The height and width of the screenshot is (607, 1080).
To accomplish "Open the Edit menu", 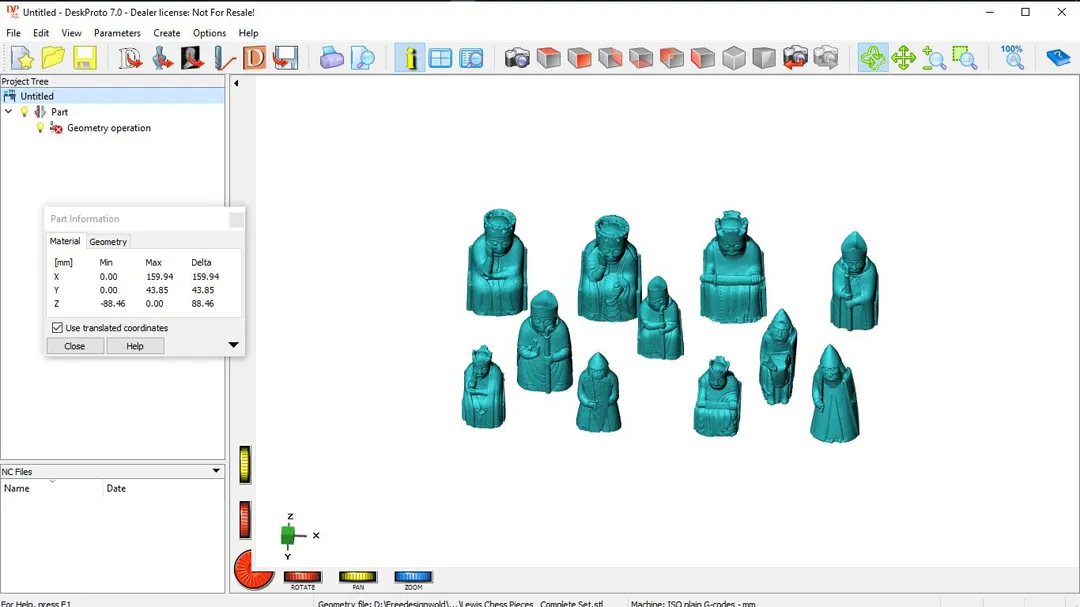I will point(41,33).
